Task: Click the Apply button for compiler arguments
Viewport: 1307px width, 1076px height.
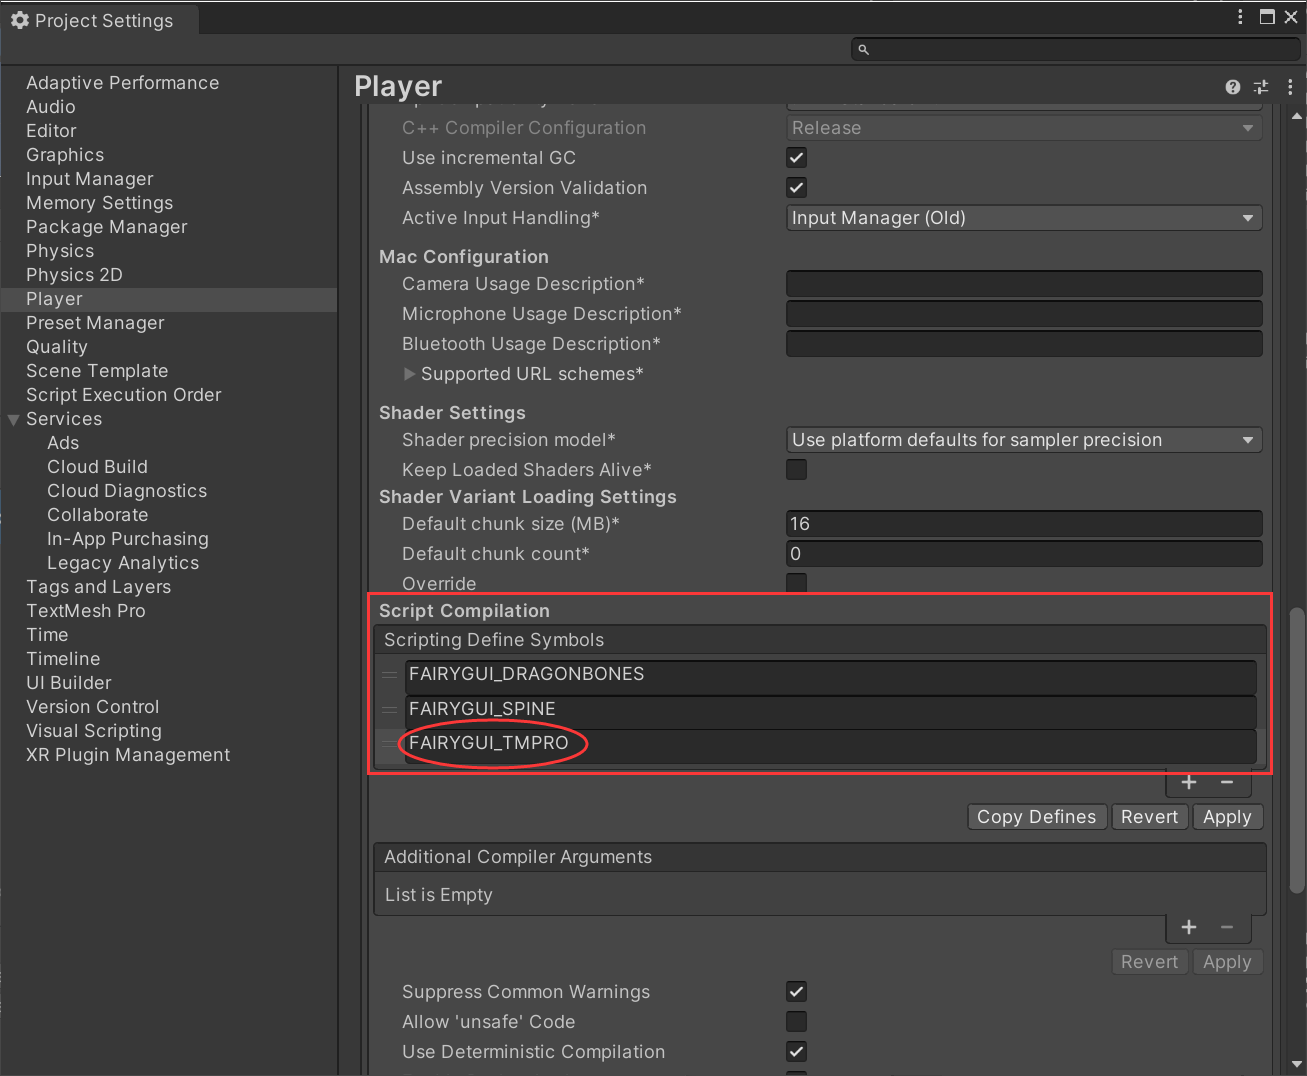Action: (x=1227, y=962)
